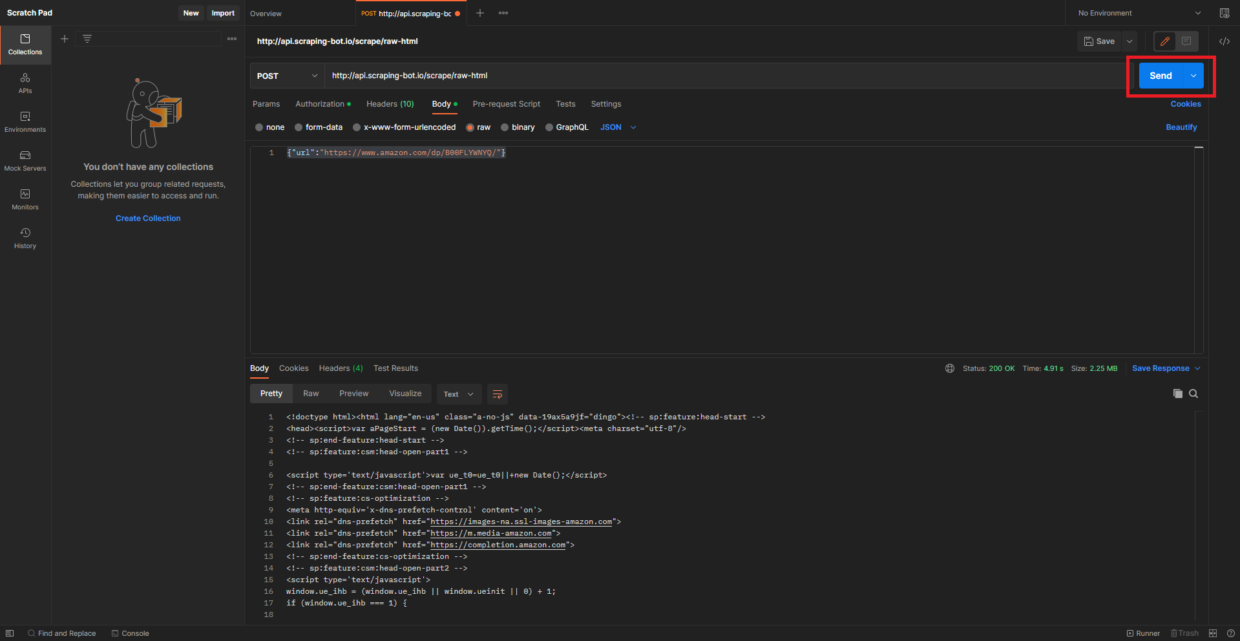Click the request URL input field
The width and height of the screenshot is (1240, 641).
[x=720, y=76]
